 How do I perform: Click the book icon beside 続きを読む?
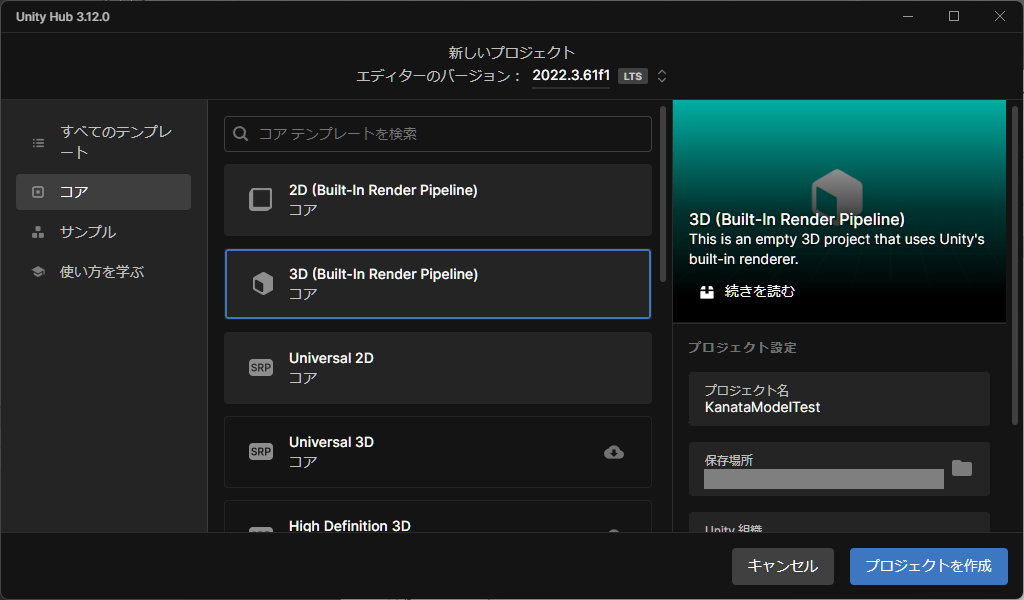pos(707,292)
